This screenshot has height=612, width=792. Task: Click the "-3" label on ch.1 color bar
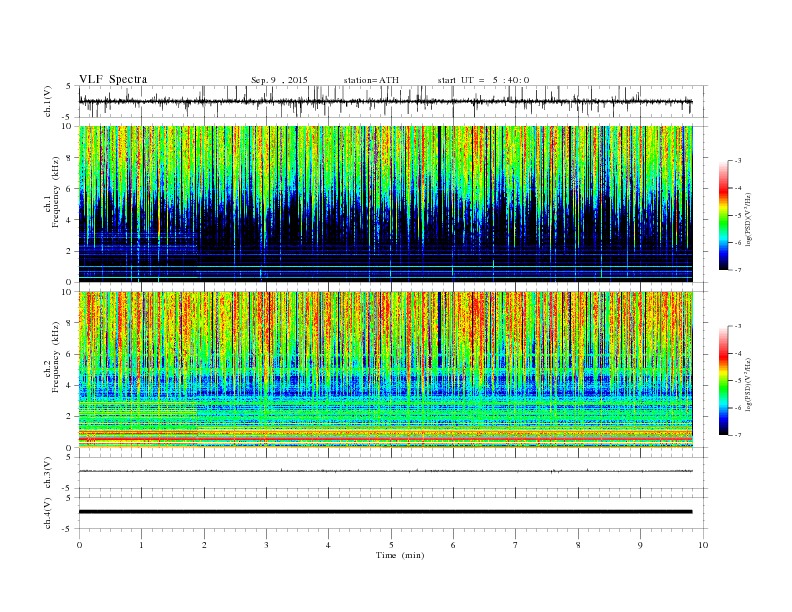[x=737, y=161]
